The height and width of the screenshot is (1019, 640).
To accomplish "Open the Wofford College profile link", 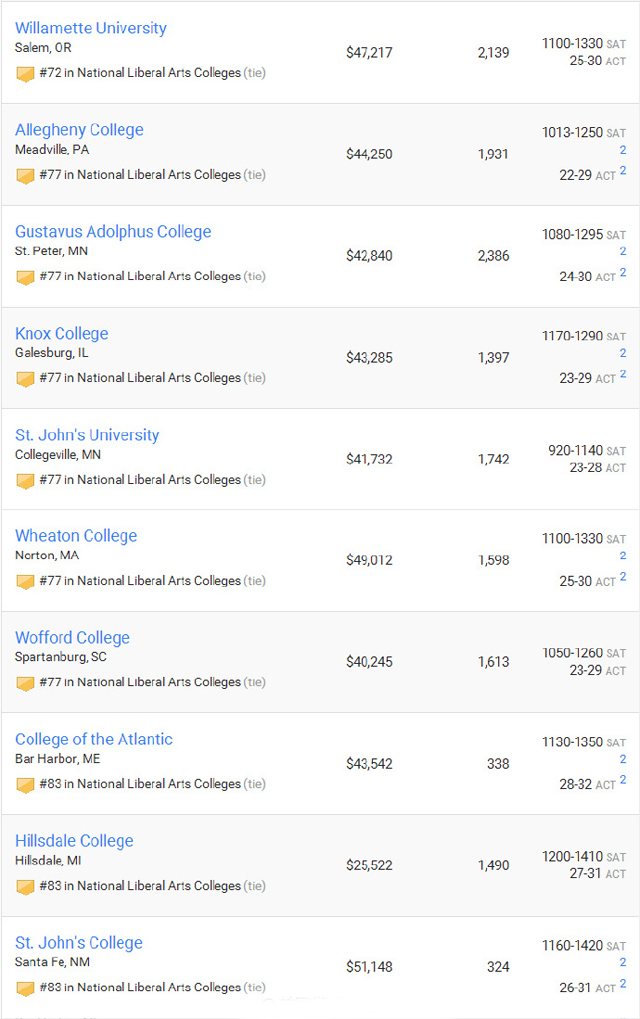I will (x=72, y=638).
